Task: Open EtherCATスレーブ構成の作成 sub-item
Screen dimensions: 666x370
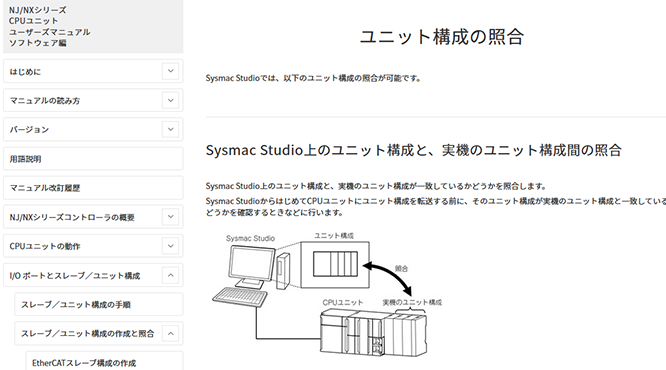Action: 104,361
